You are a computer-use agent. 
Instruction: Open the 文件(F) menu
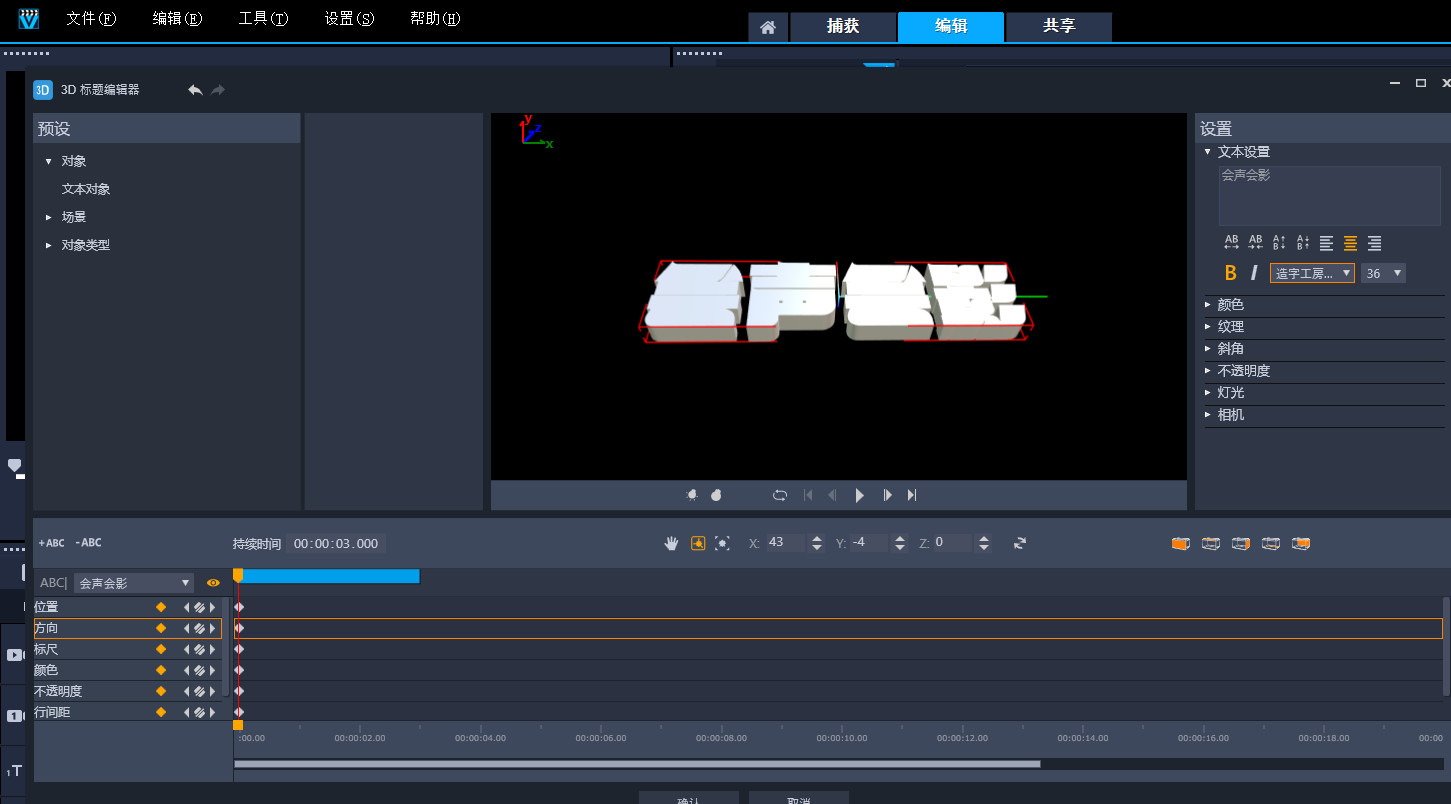(91, 19)
